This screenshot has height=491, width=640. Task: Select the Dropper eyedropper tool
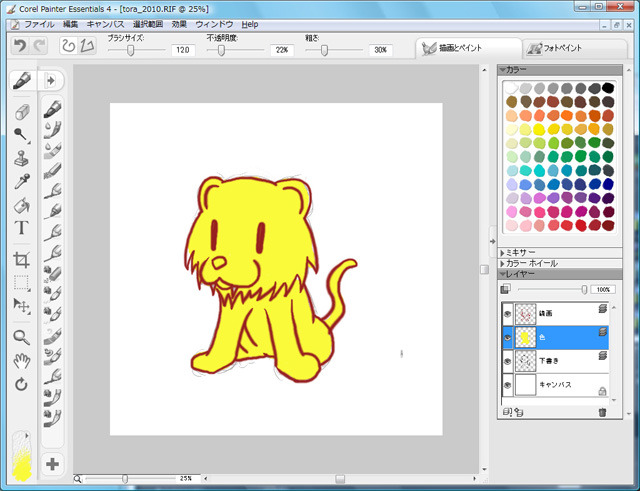[22, 182]
